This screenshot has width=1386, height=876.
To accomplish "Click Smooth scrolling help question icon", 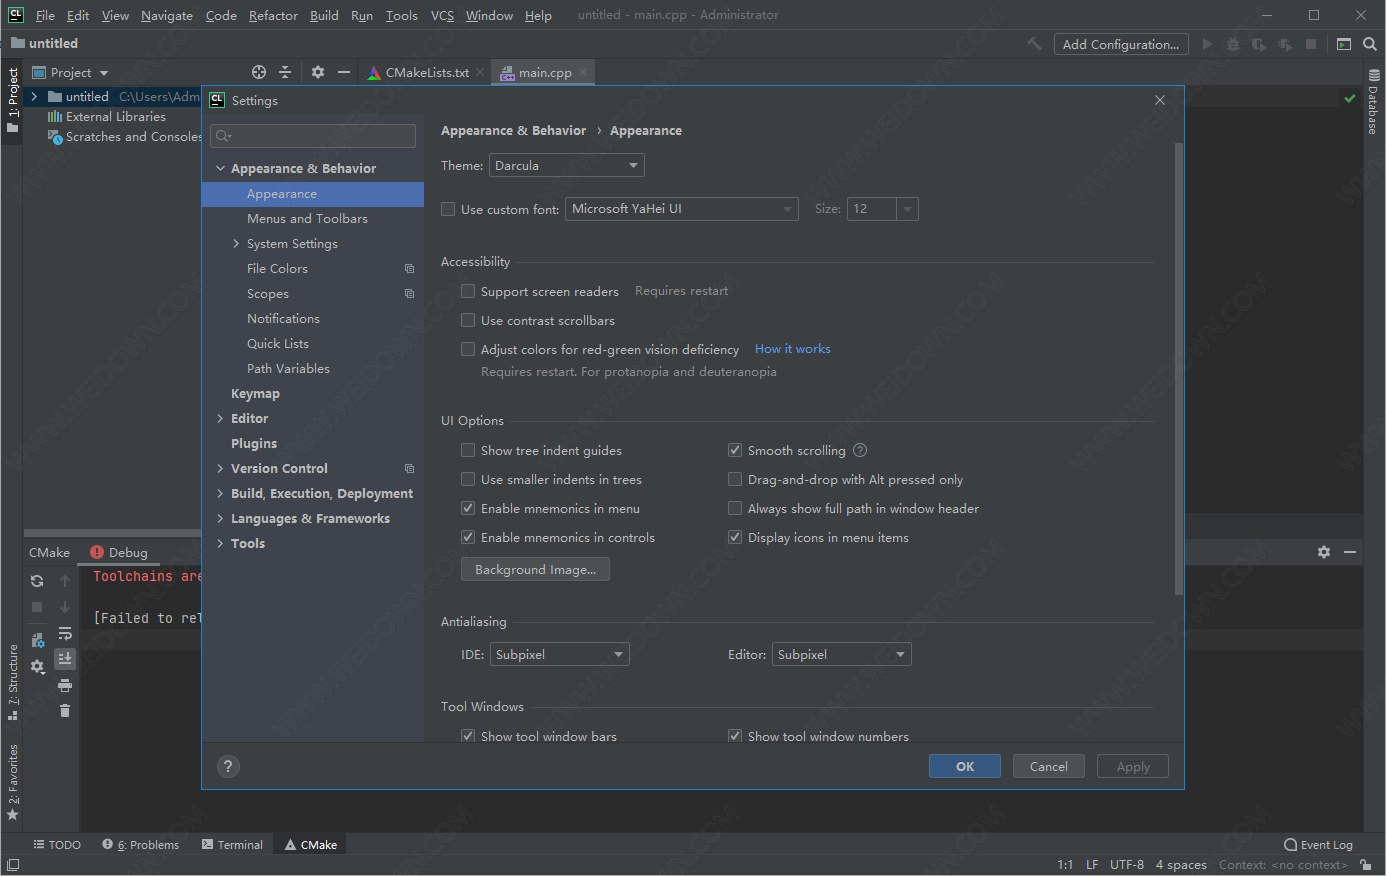I will click(x=860, y=450).
